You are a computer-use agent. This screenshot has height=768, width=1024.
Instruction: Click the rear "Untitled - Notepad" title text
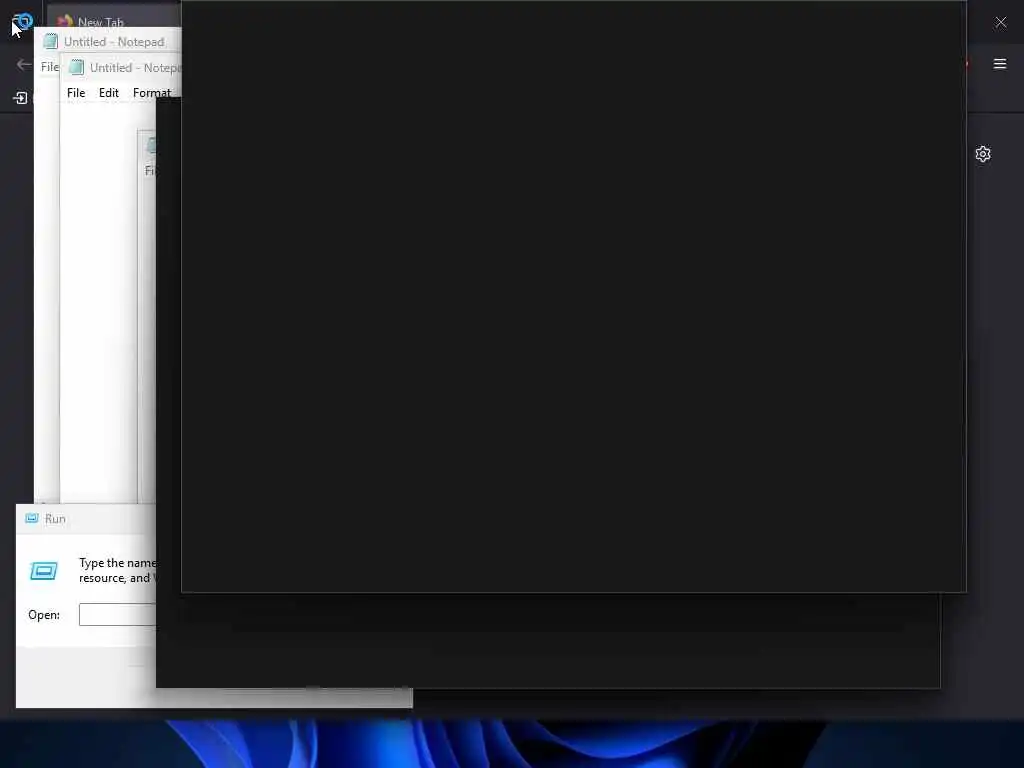click(114, 42)
